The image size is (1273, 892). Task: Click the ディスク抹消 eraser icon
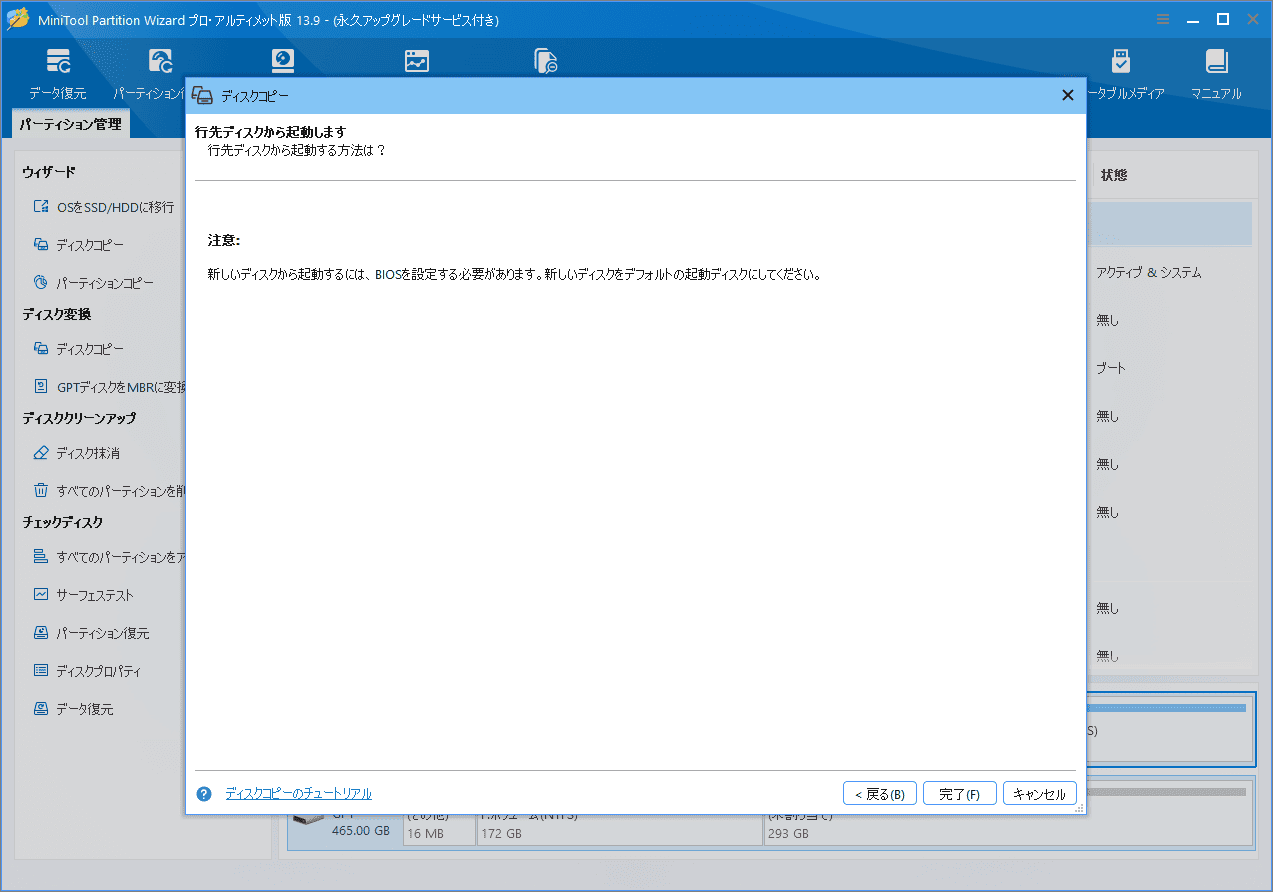point(41,453)
